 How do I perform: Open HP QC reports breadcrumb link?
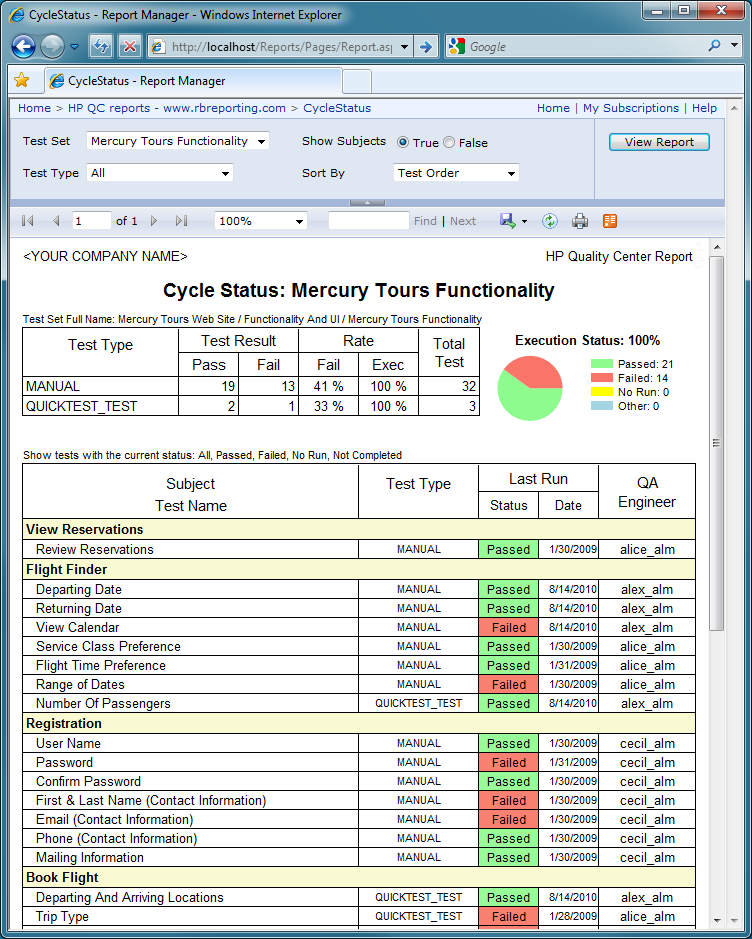click(x=177, y=108)
